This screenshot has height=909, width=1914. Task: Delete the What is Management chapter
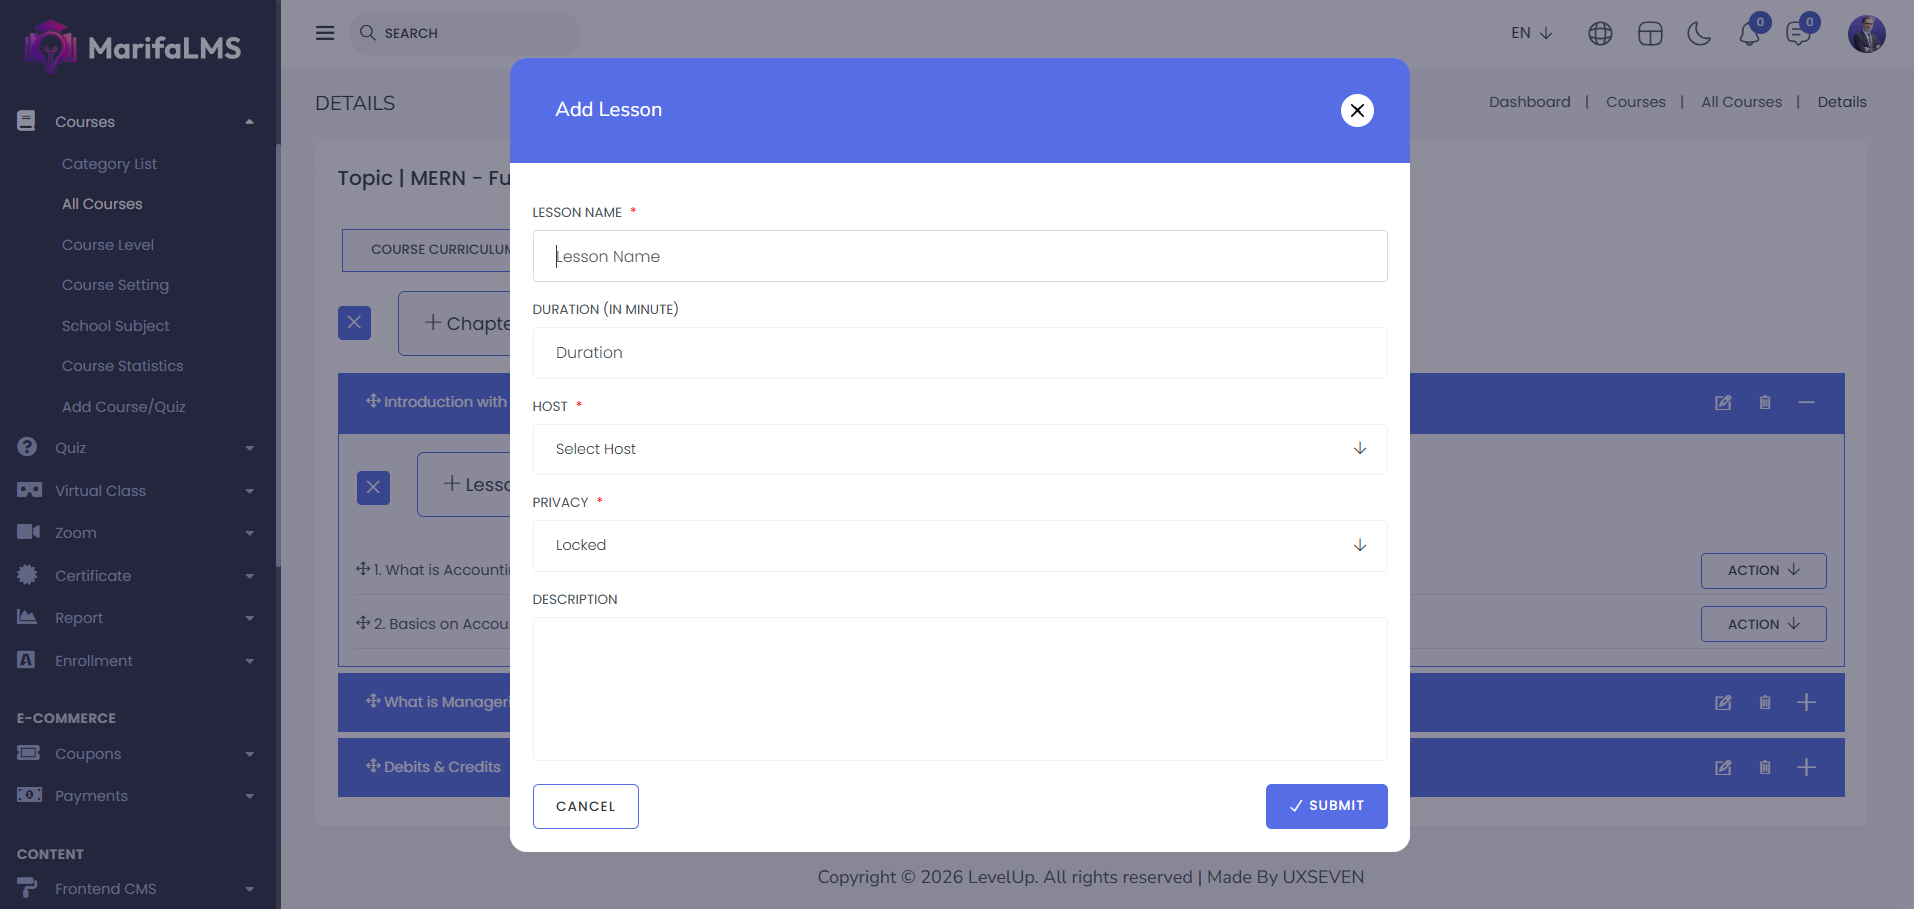point(1765,703)
